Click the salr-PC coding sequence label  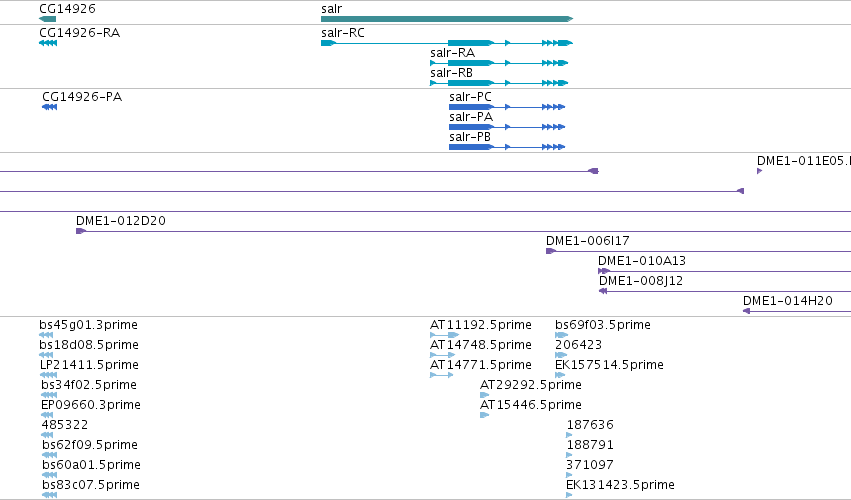coord(471,97)
